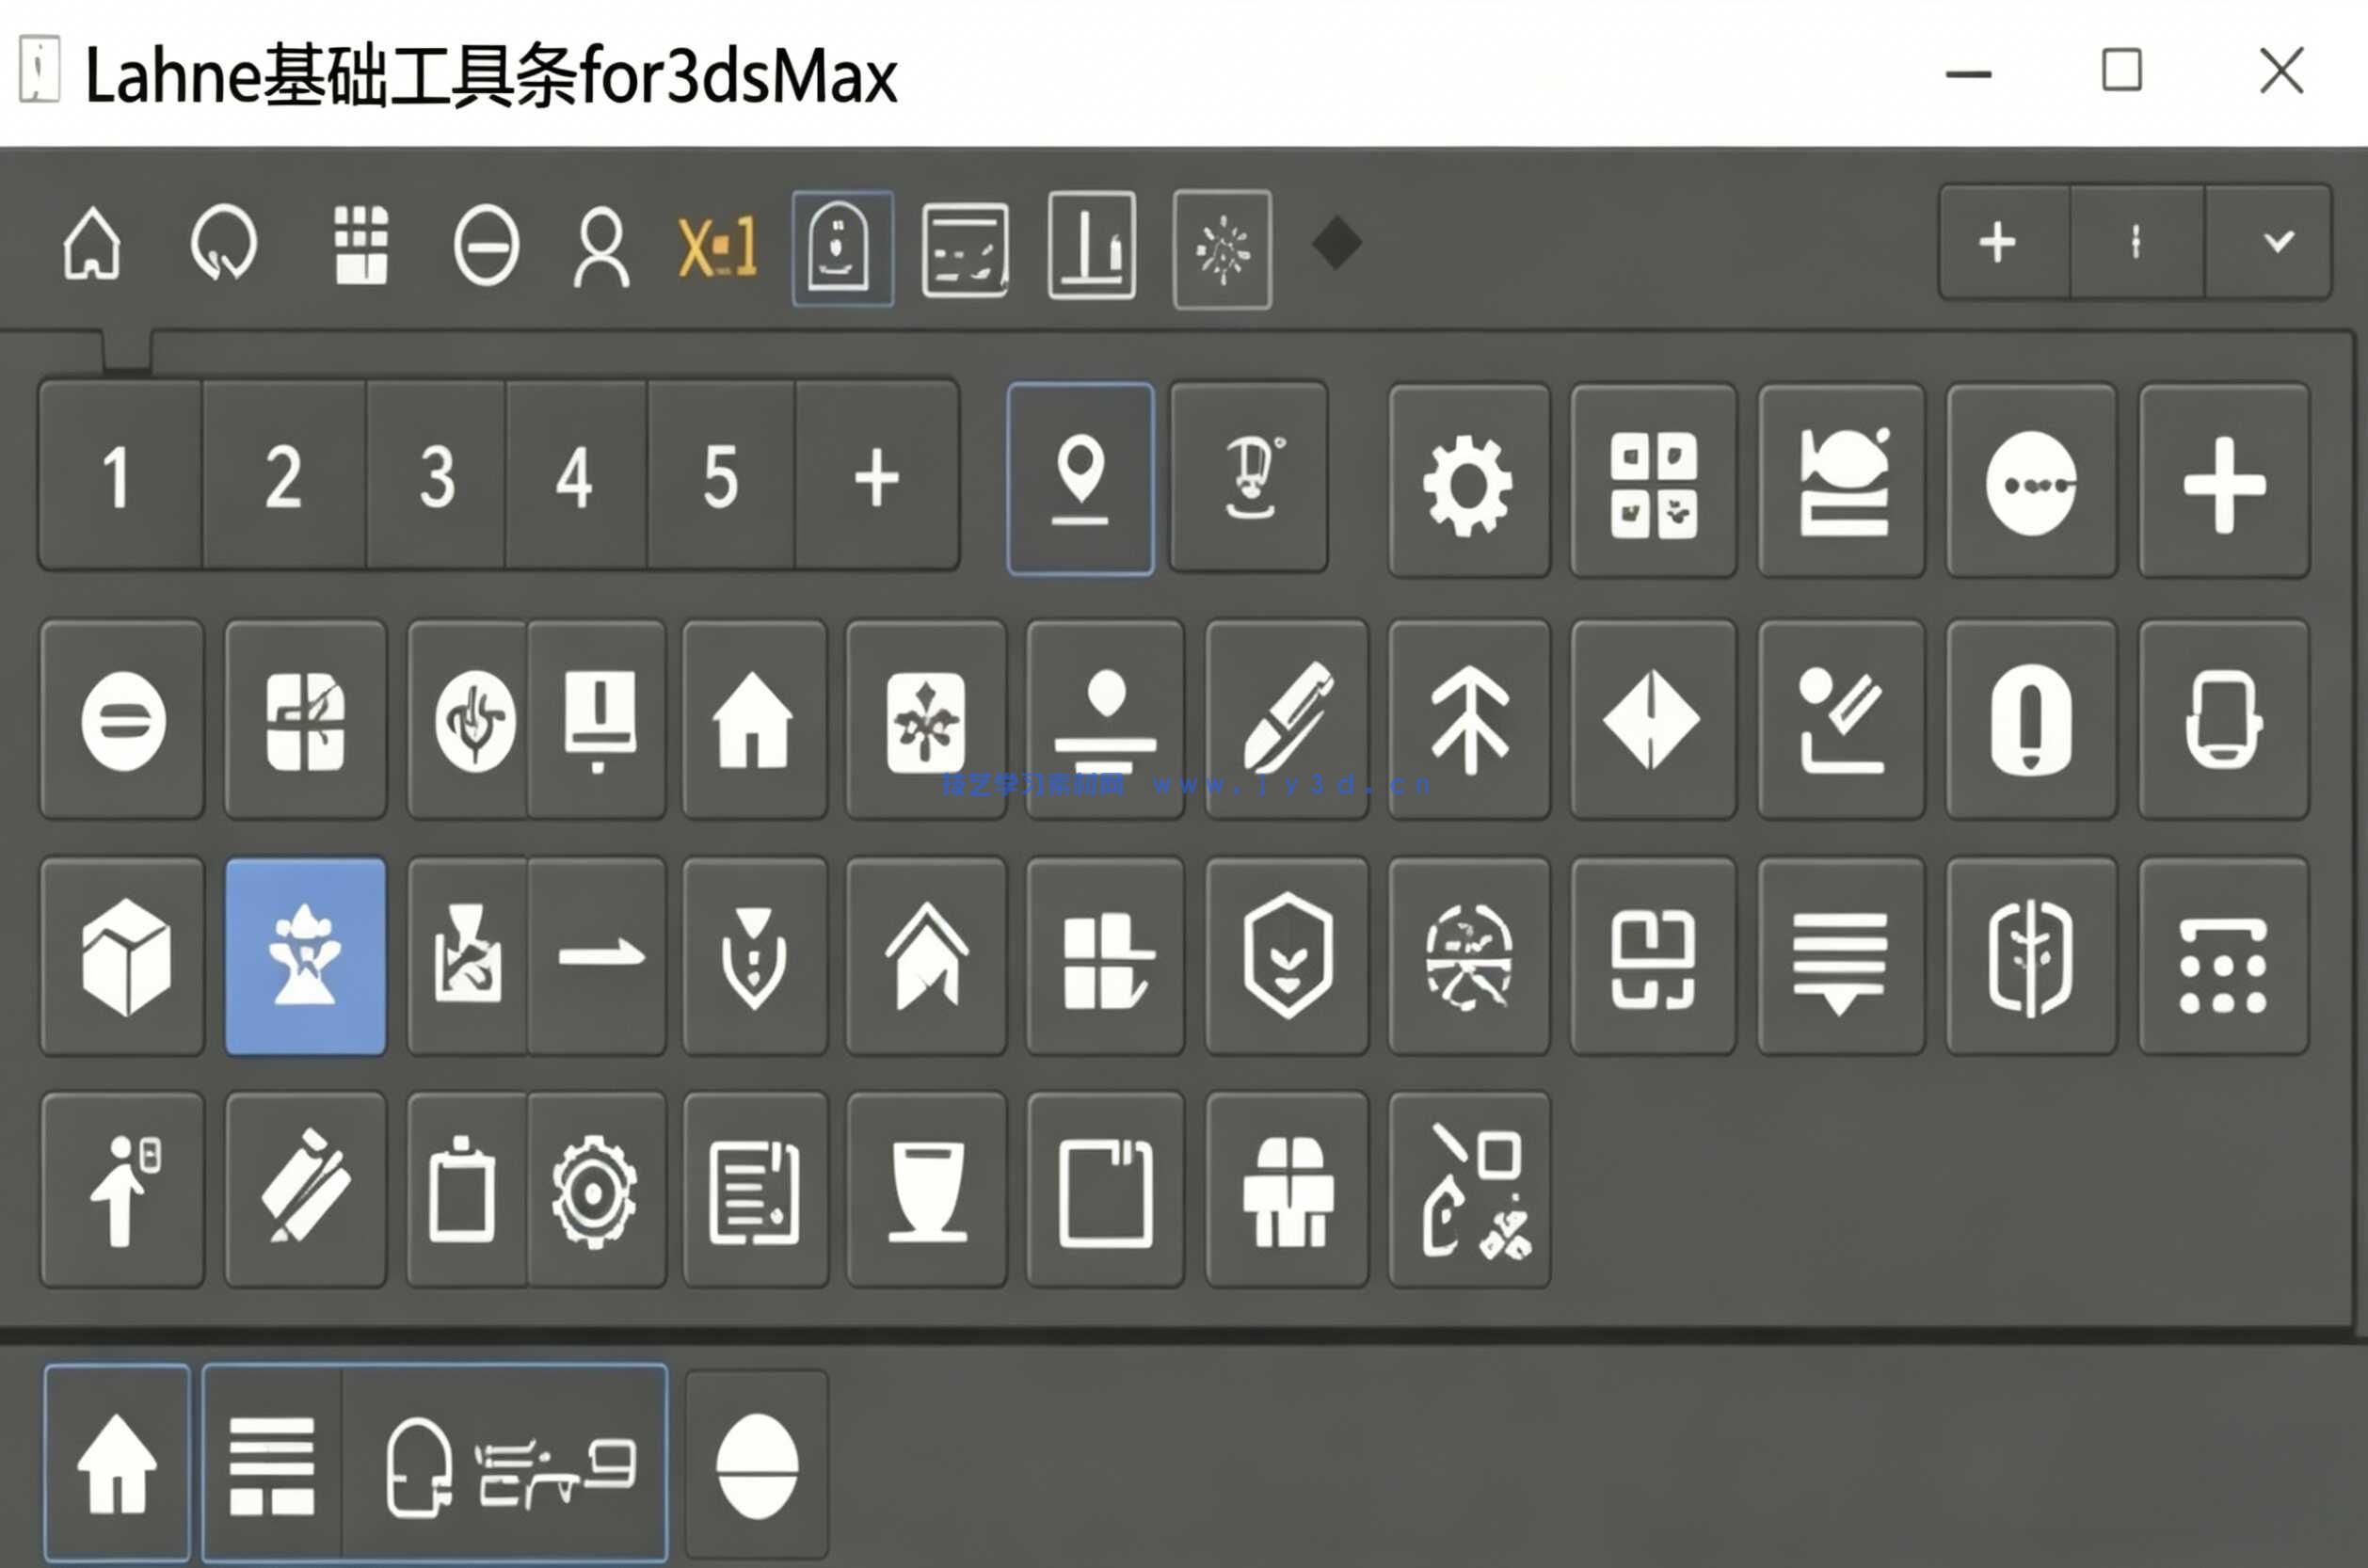Viewport: 2368px width, 1568px height.
Task: Click the upward arrow tree icon
Action: click(x=1469, y=720)
